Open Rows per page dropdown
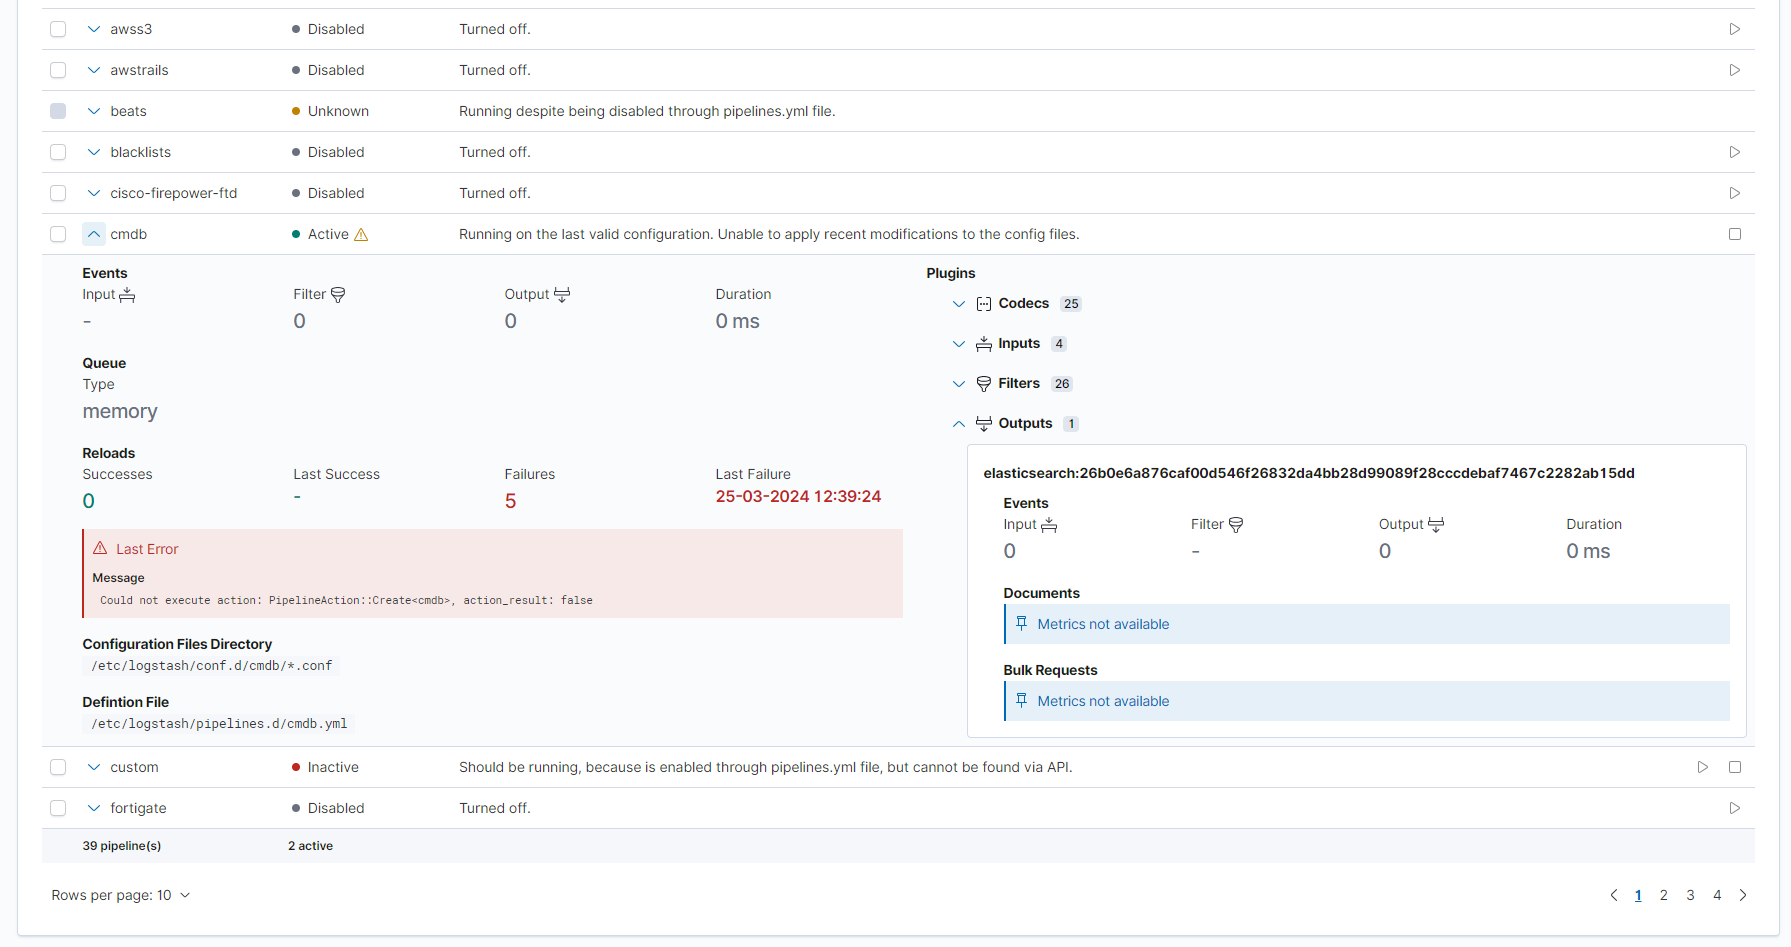The image size is (1791, 947). pyautogui.click(x=120, y=895)
